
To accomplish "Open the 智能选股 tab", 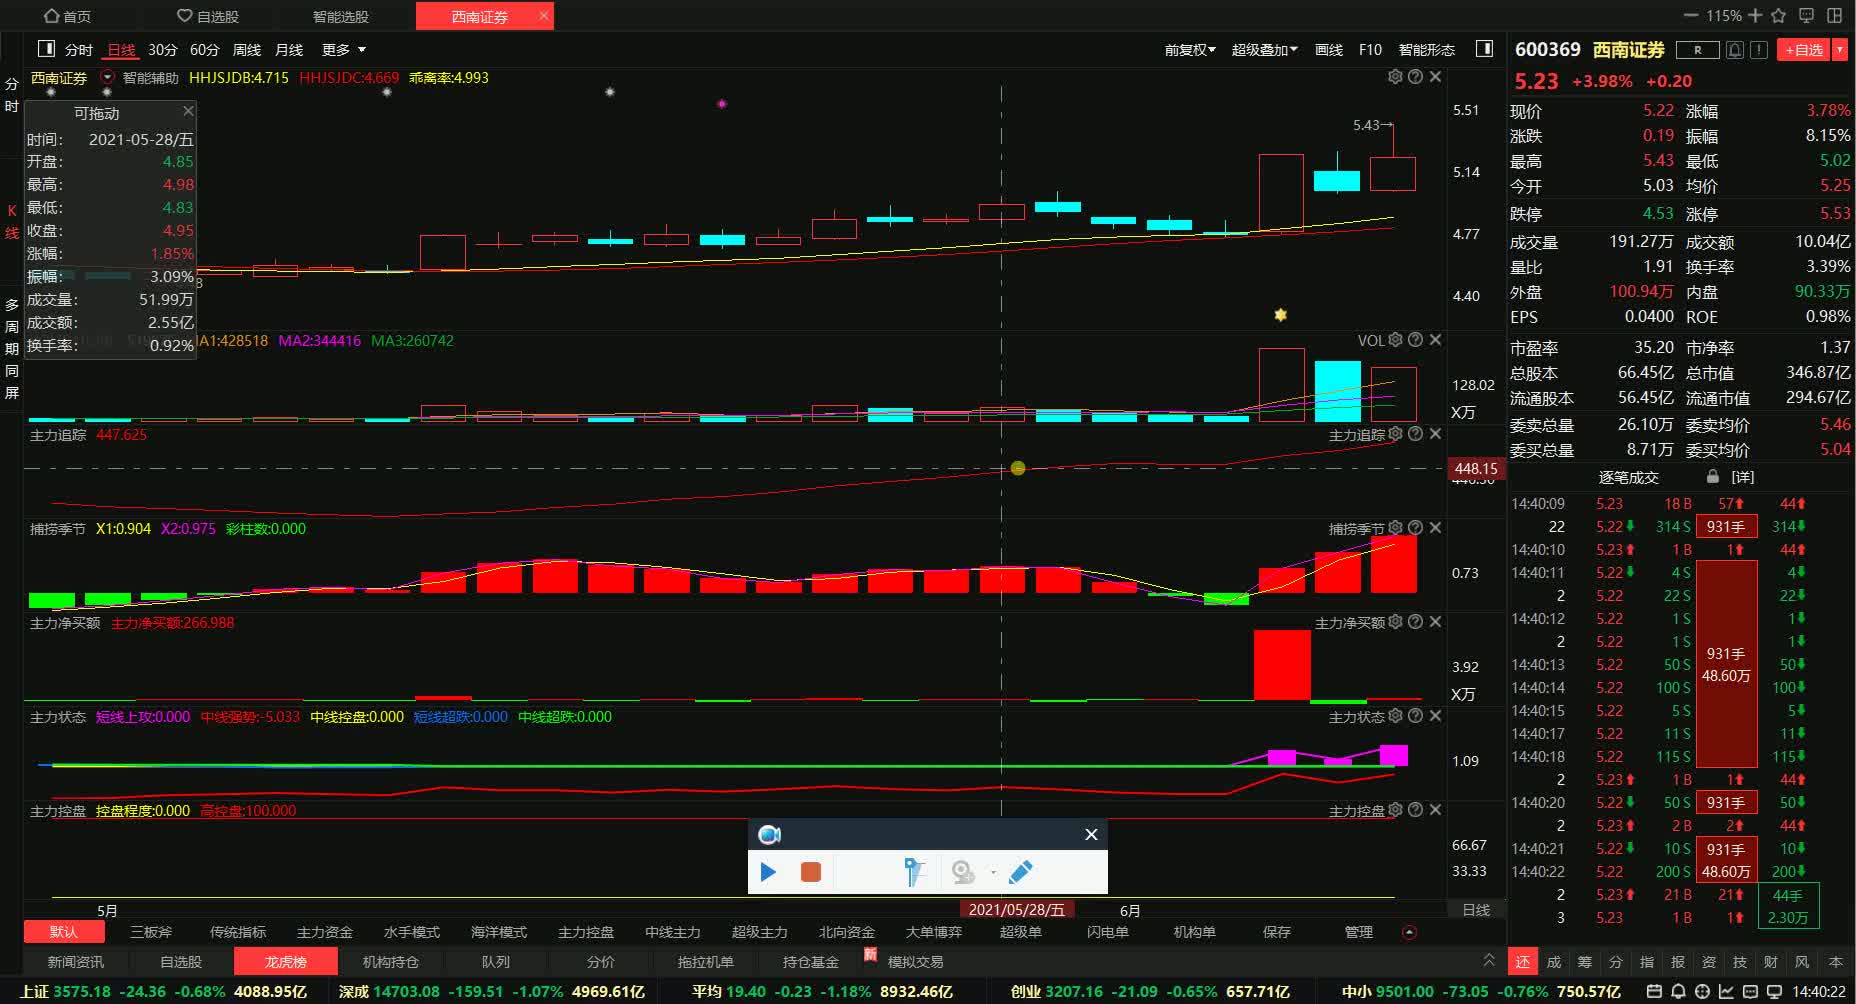I will 341,16.
